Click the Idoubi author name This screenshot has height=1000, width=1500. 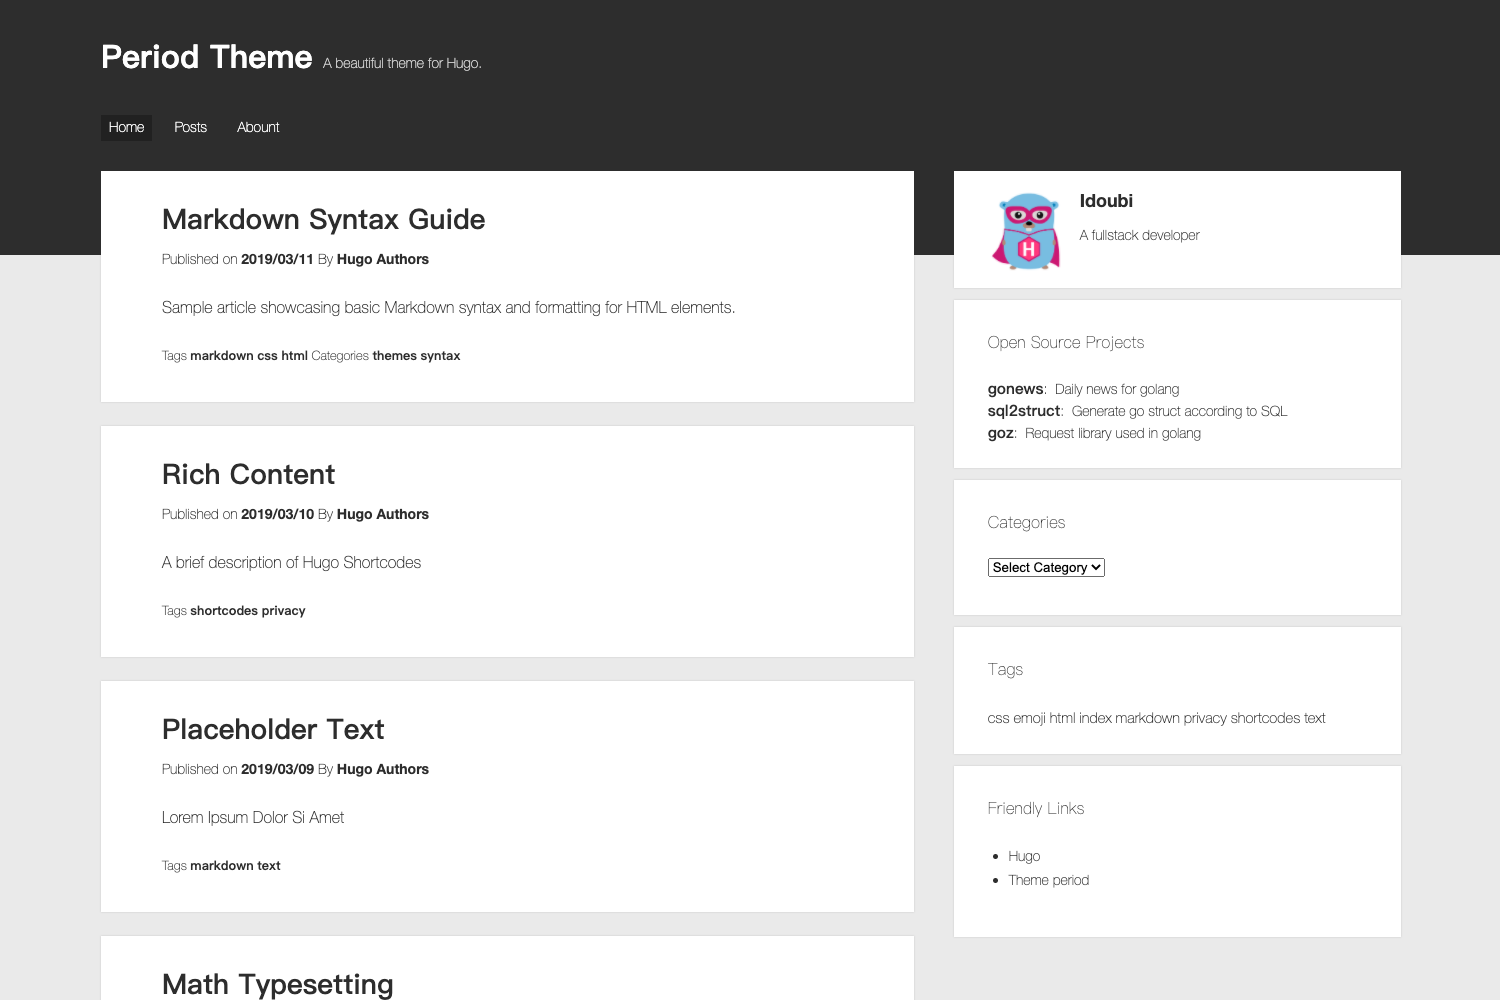point(1106,201)
